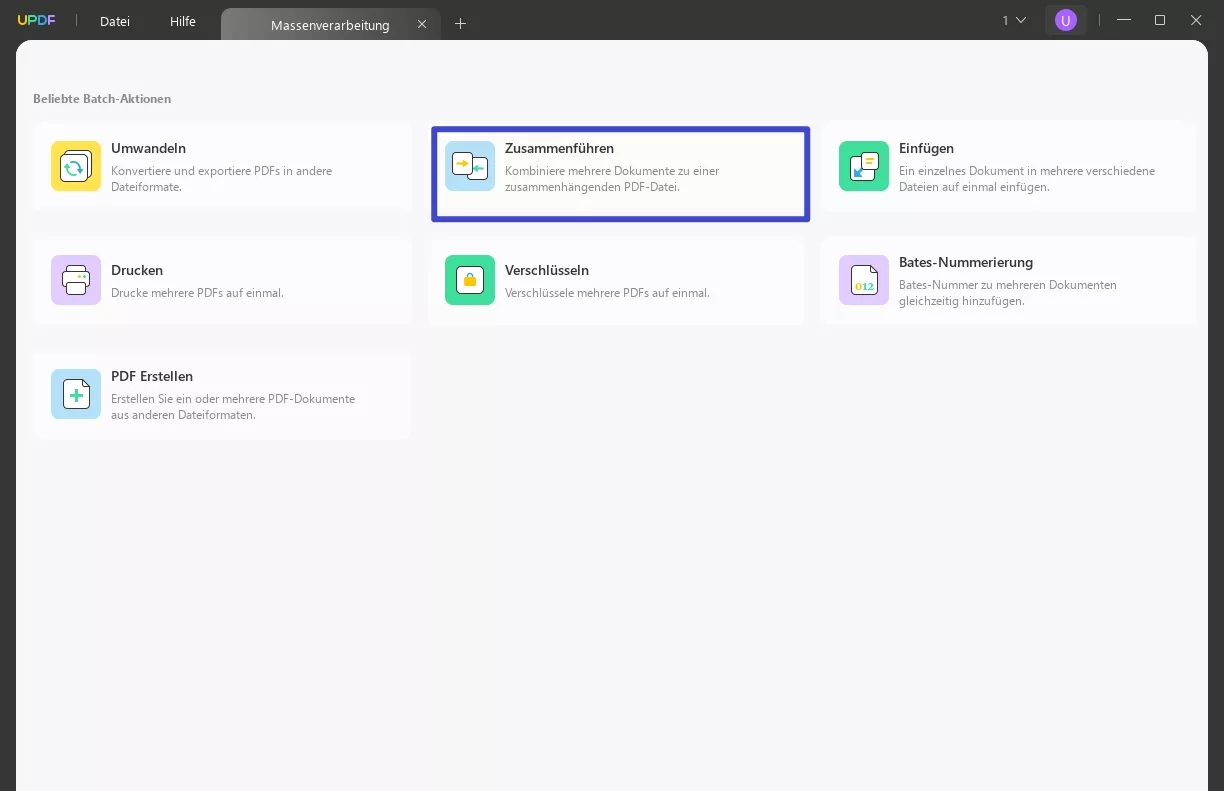Click the Bates-Nummerierung 012 icon

863,280
